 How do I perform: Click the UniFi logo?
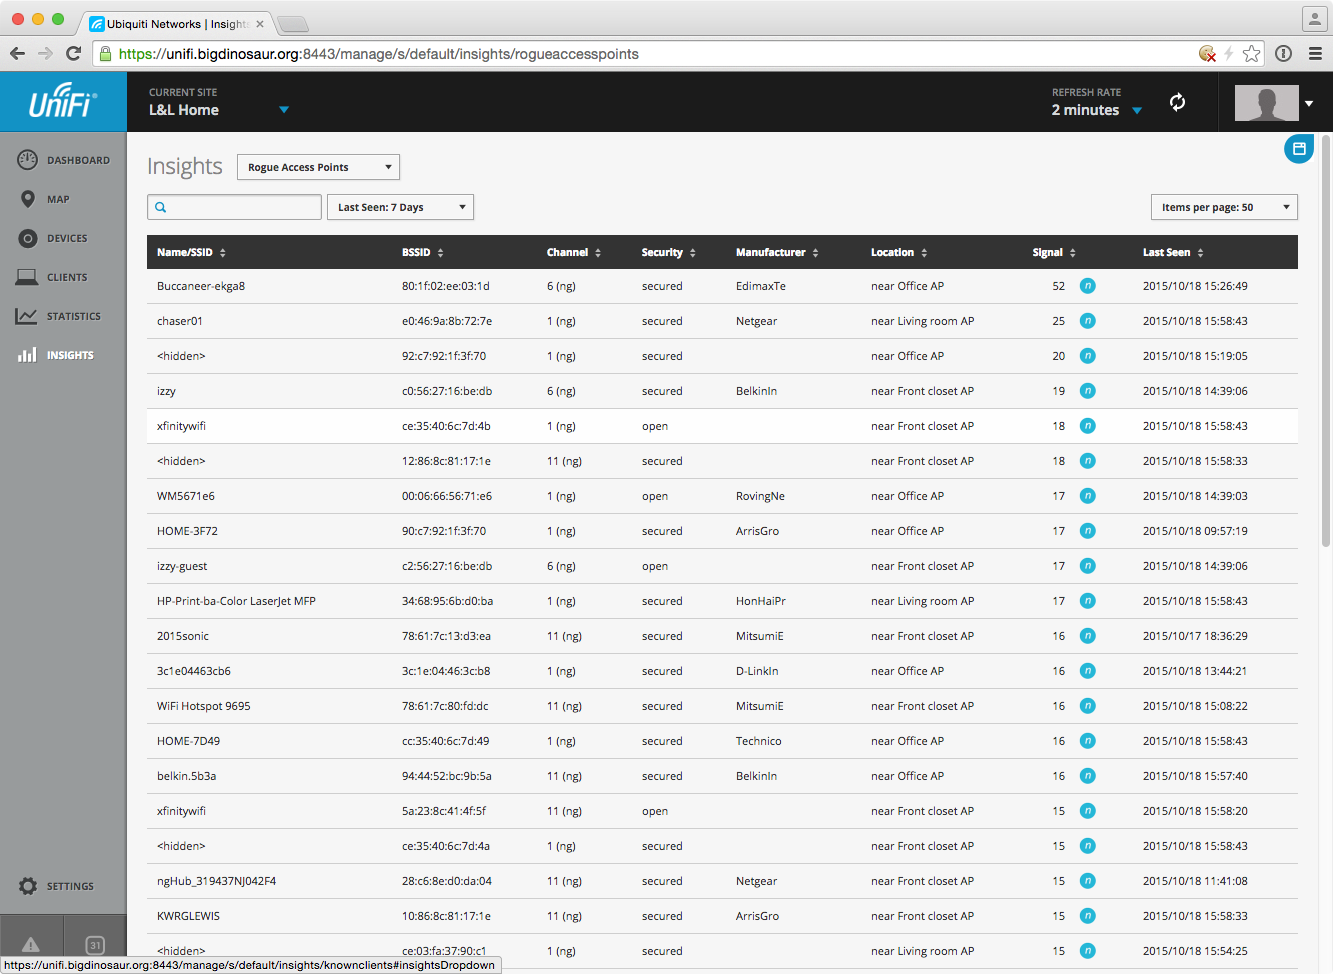point(62,102)
